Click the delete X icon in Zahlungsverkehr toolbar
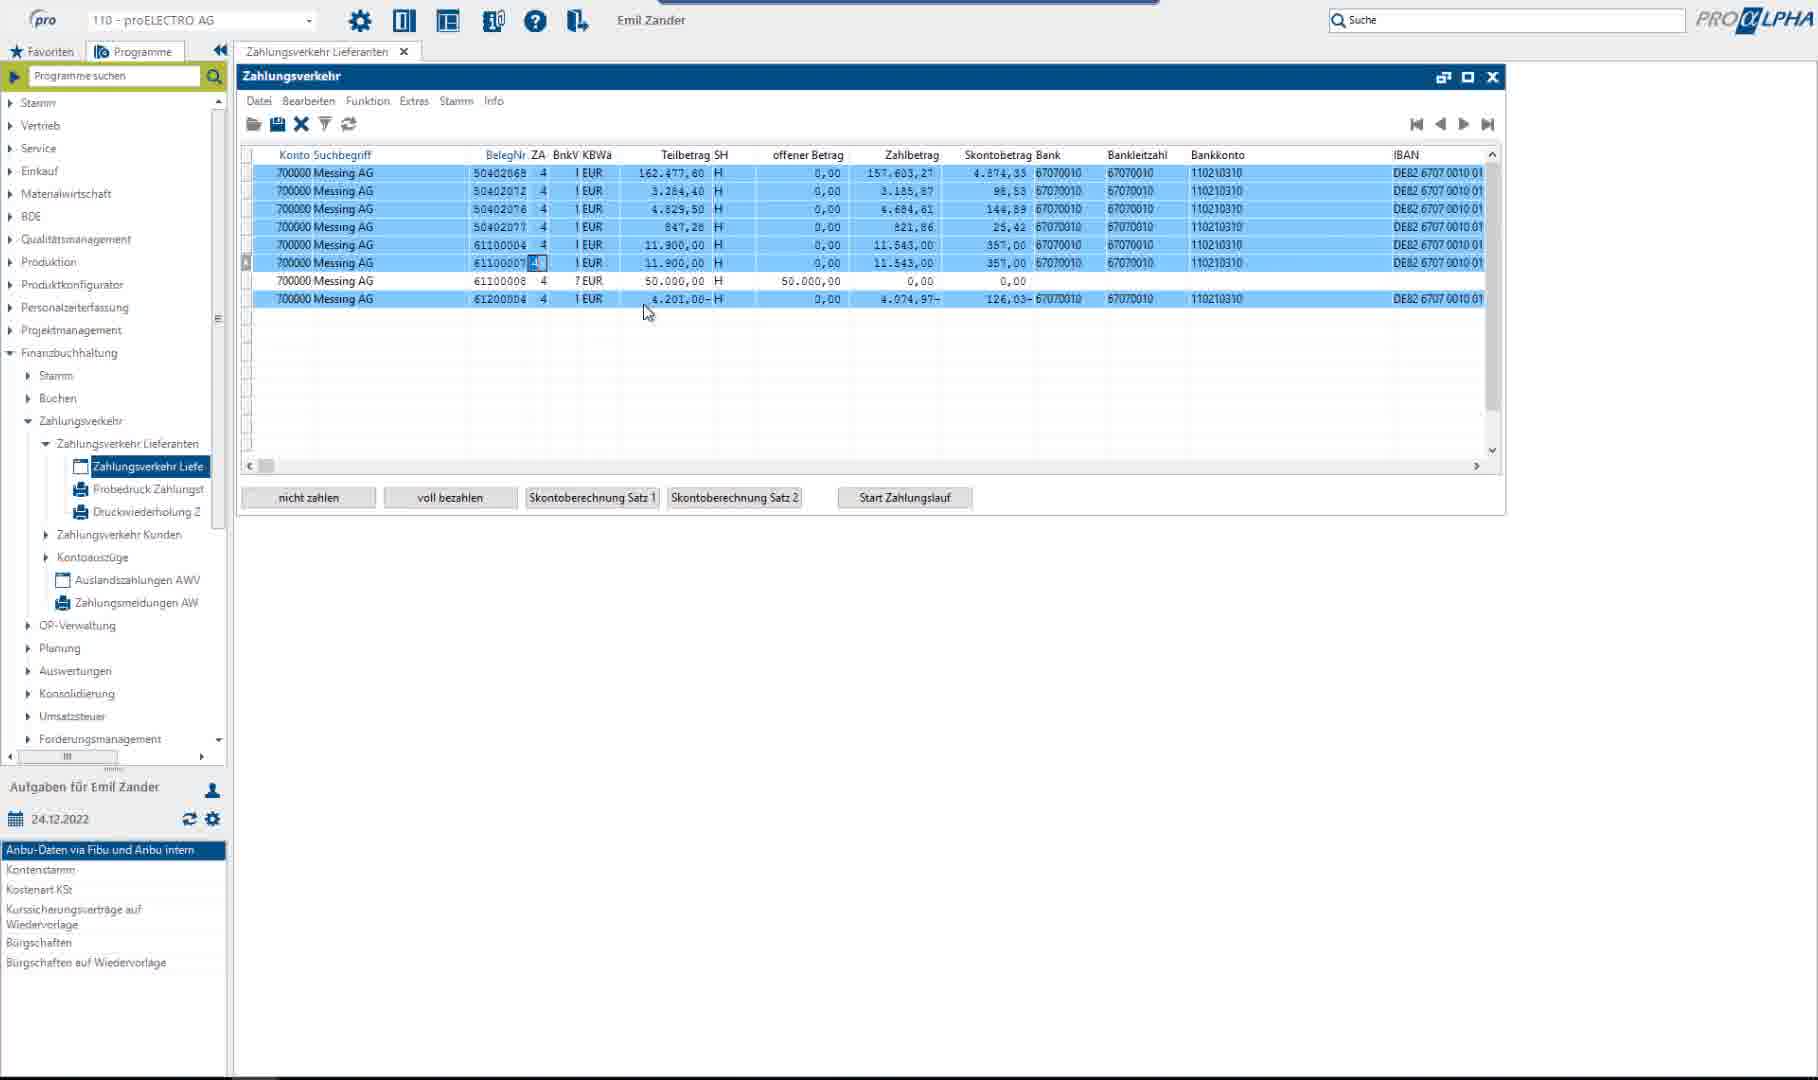The height and width of the screenshot is (1080, 1818). click(301, 124)
